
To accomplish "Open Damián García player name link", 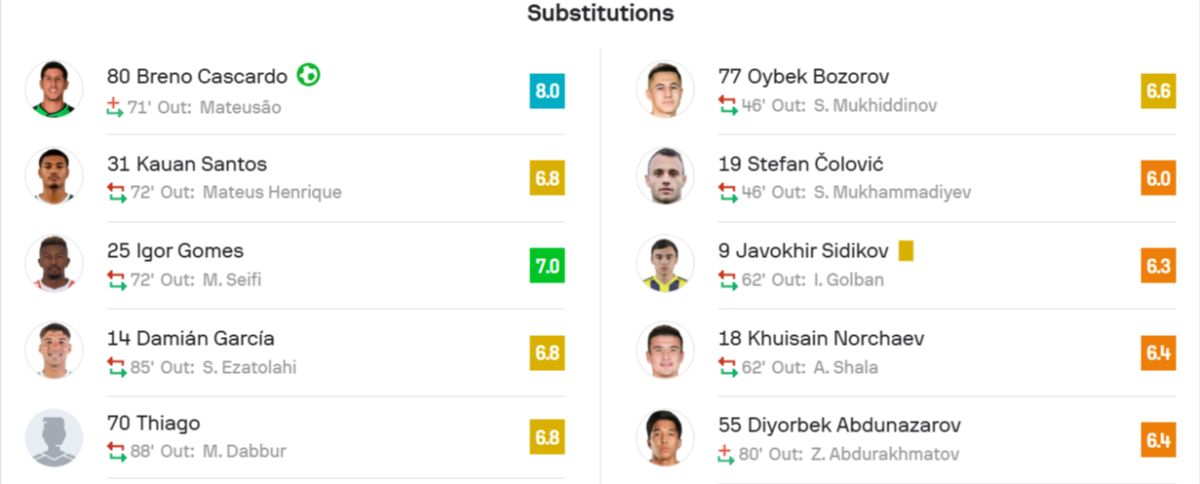I will pos(191,338).
